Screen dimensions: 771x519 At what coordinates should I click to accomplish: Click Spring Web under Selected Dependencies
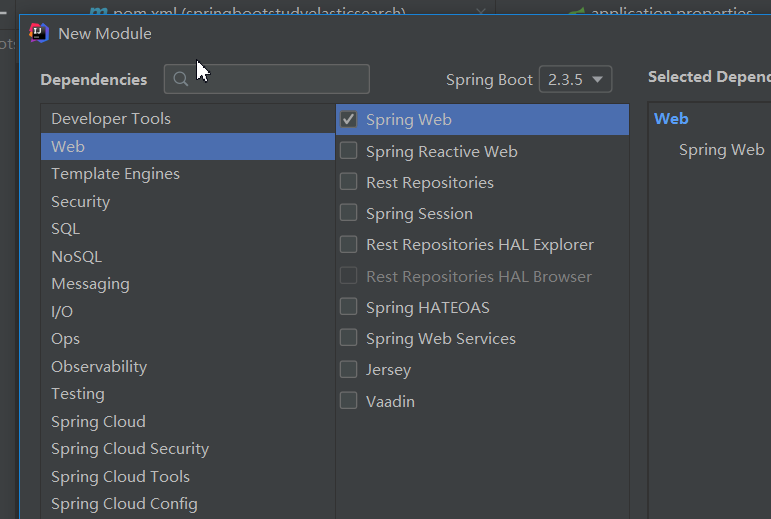[721, 149]
